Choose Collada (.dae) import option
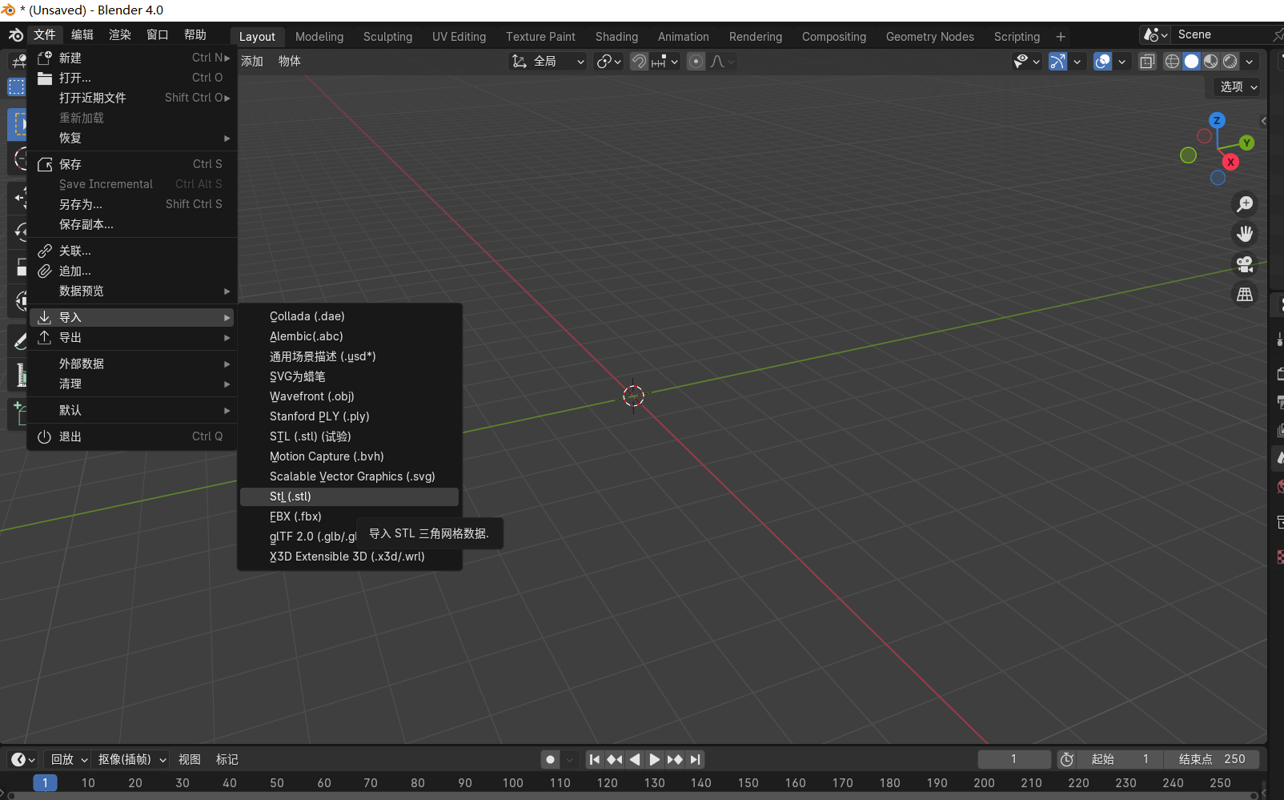Image resolution: width=1284 pixels, height=800 pixels. (350, 317)
